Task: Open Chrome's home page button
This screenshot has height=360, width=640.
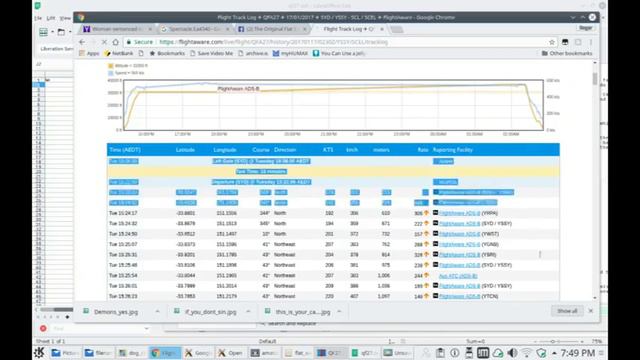Action: click(116, 42)
